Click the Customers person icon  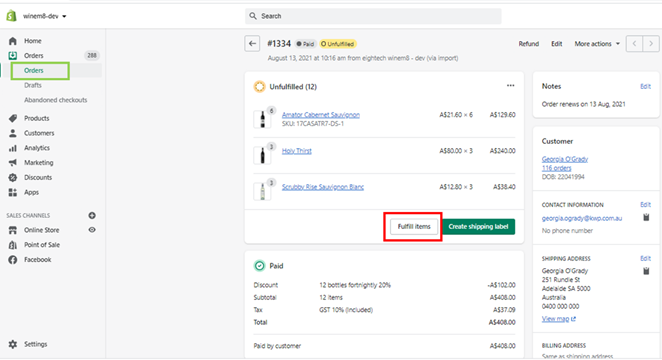tap(13, 133)
